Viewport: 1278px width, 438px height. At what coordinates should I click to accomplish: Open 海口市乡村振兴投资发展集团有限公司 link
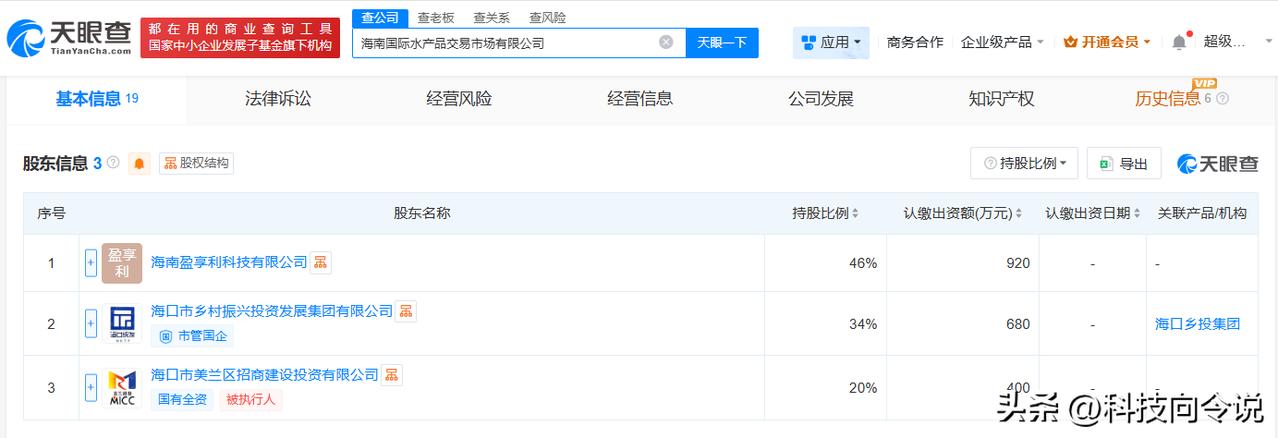click(271, 311)
